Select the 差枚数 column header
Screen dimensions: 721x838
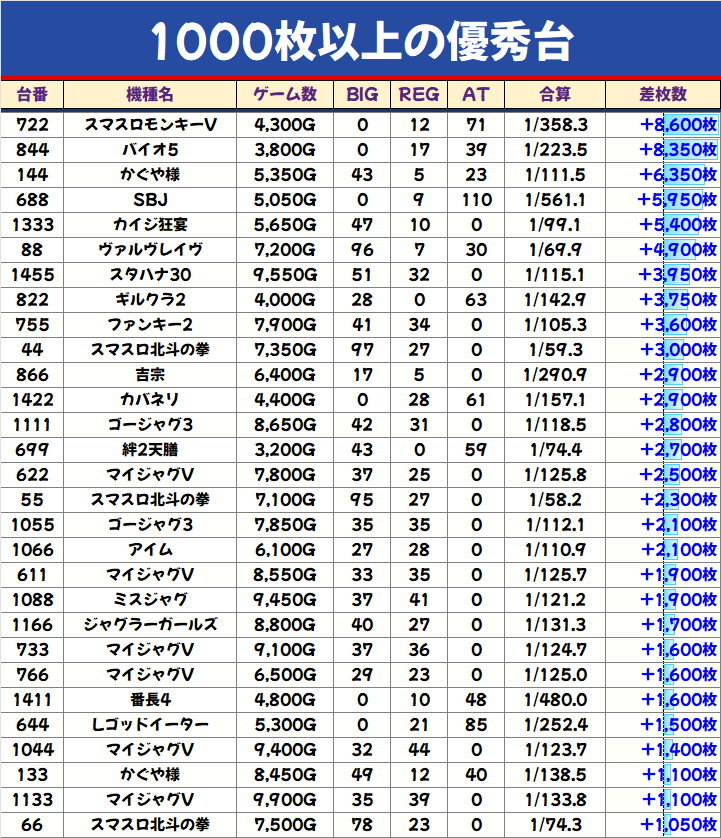tap(663, 95)
